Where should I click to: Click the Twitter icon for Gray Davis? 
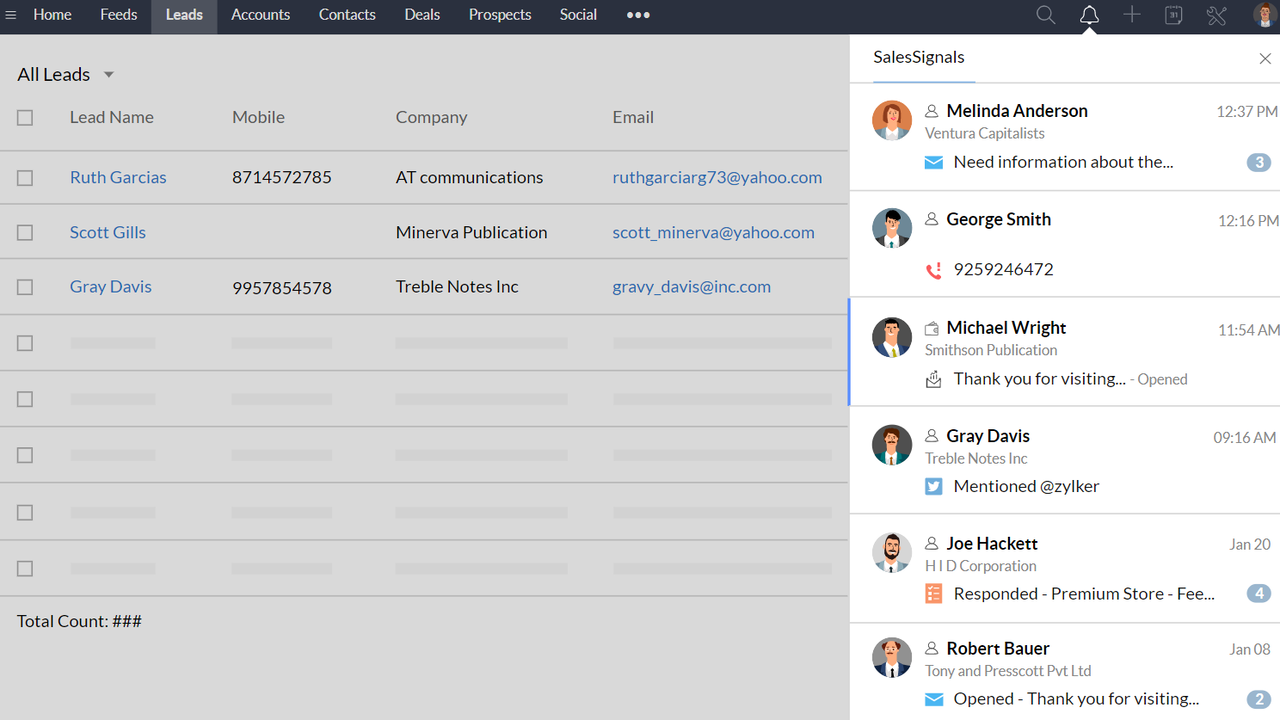pyautogui.click(x=933, y=486)
